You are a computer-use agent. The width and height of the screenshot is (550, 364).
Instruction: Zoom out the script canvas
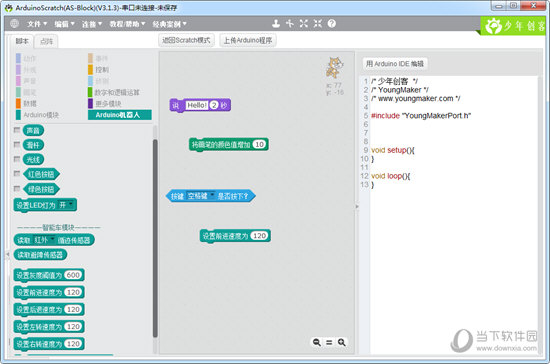pyautogui.click(x=317, y=342)
